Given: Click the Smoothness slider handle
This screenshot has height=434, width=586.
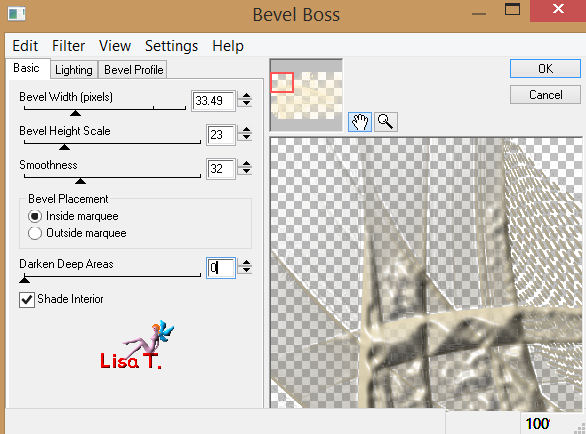Looking at the screenshot, I should point(80,181).
